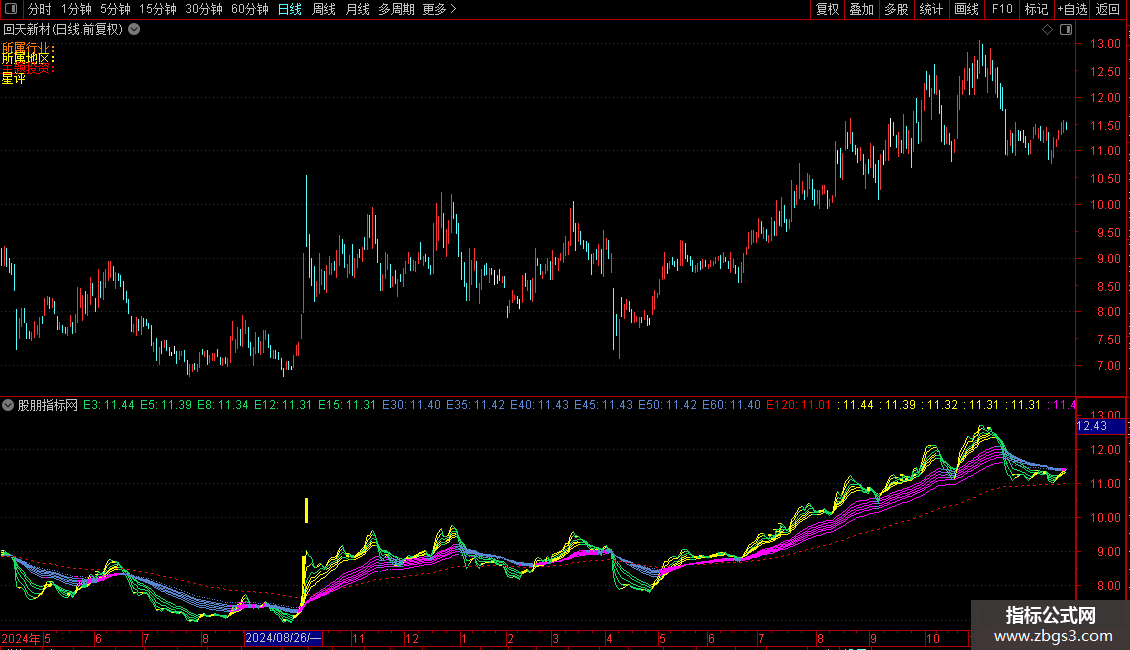This screenshot has width=1130, height=650.
Task: Select the 5分钟 period tab
Action: [115, 9]
